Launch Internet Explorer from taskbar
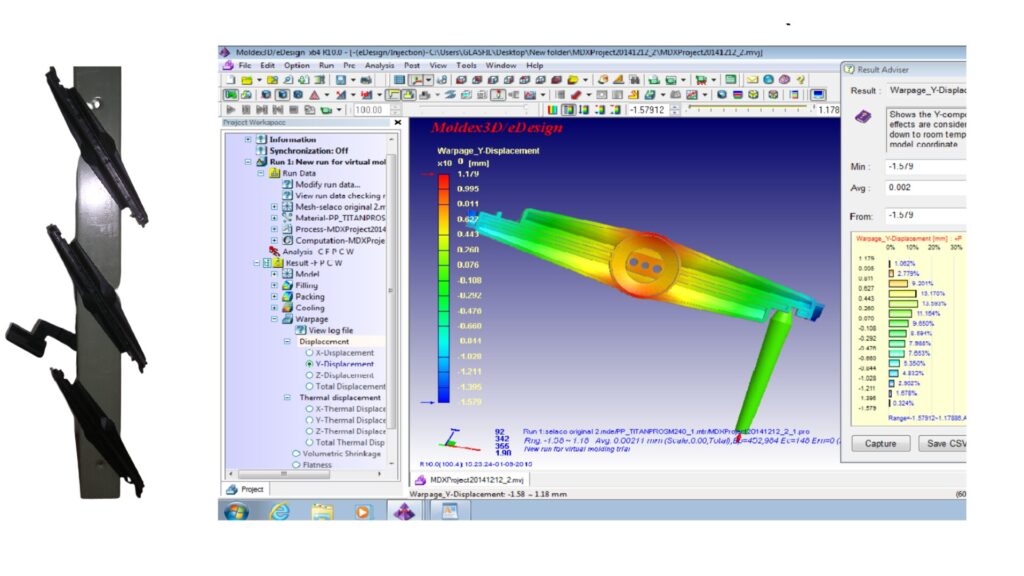 [x=280, y=511]
